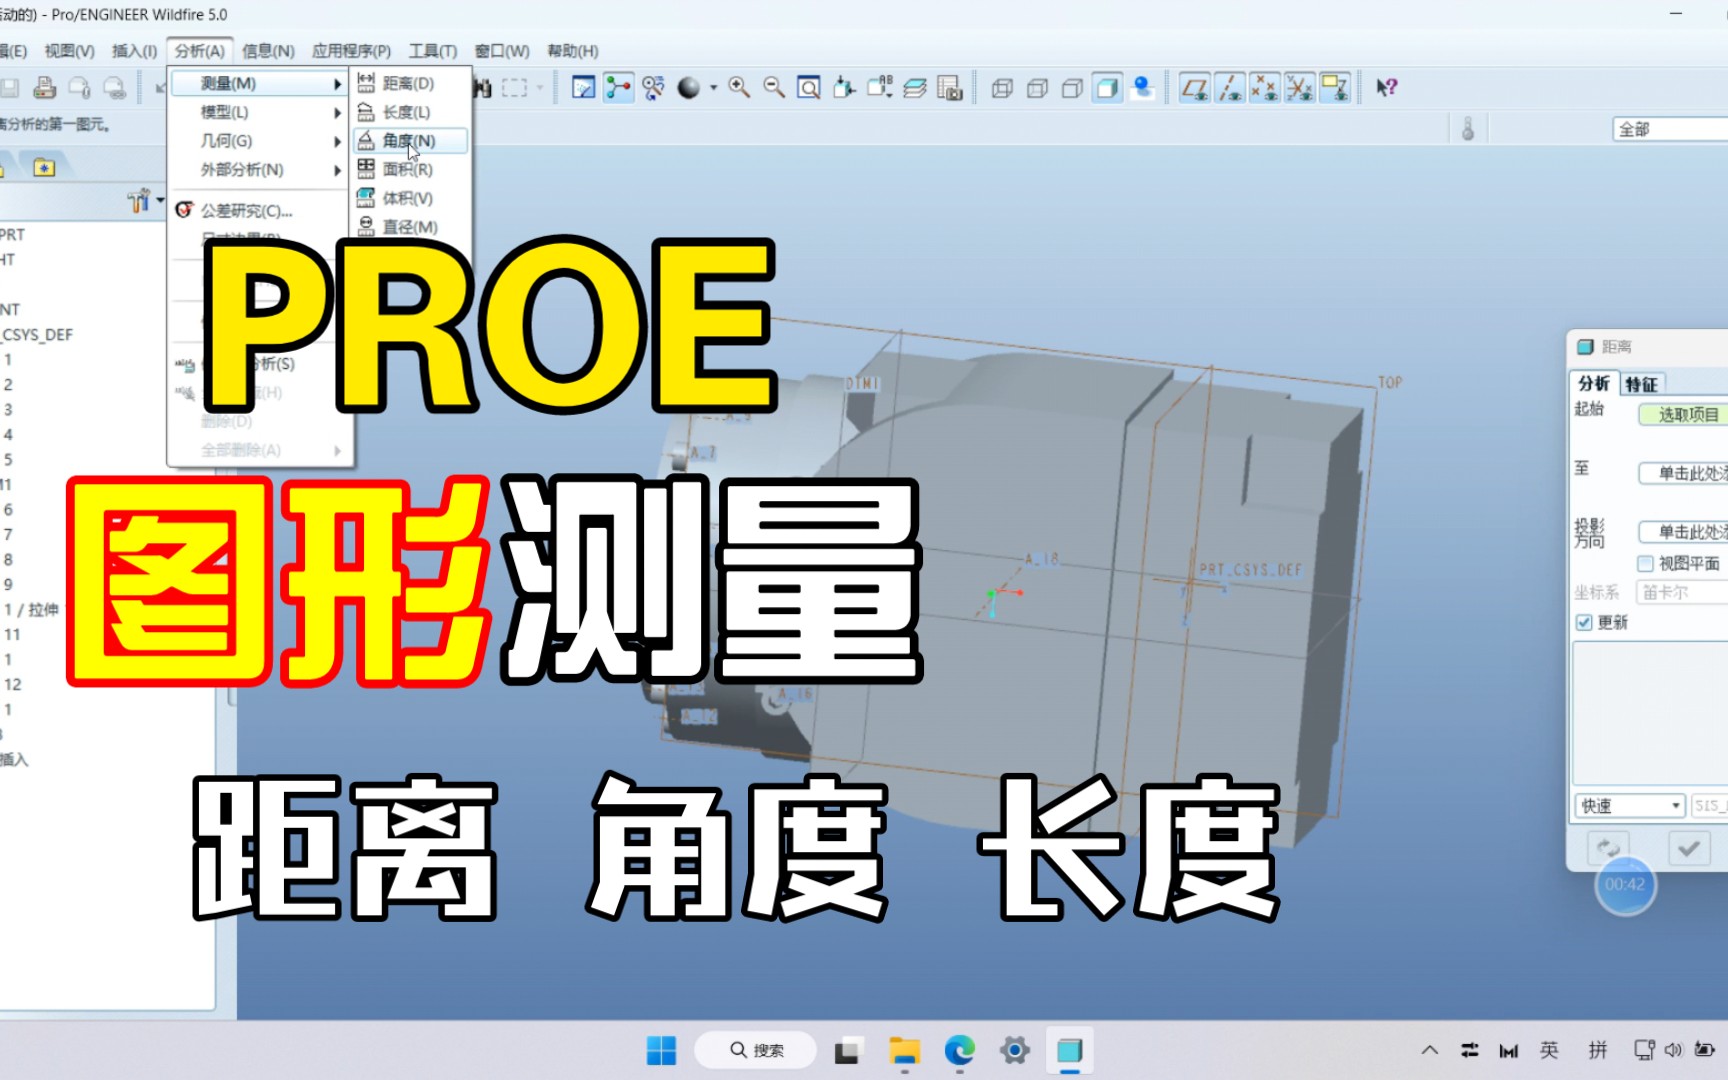Switch to wireframe display icon
The height and width of the screenshot is (1080, 1728).
1002,88
